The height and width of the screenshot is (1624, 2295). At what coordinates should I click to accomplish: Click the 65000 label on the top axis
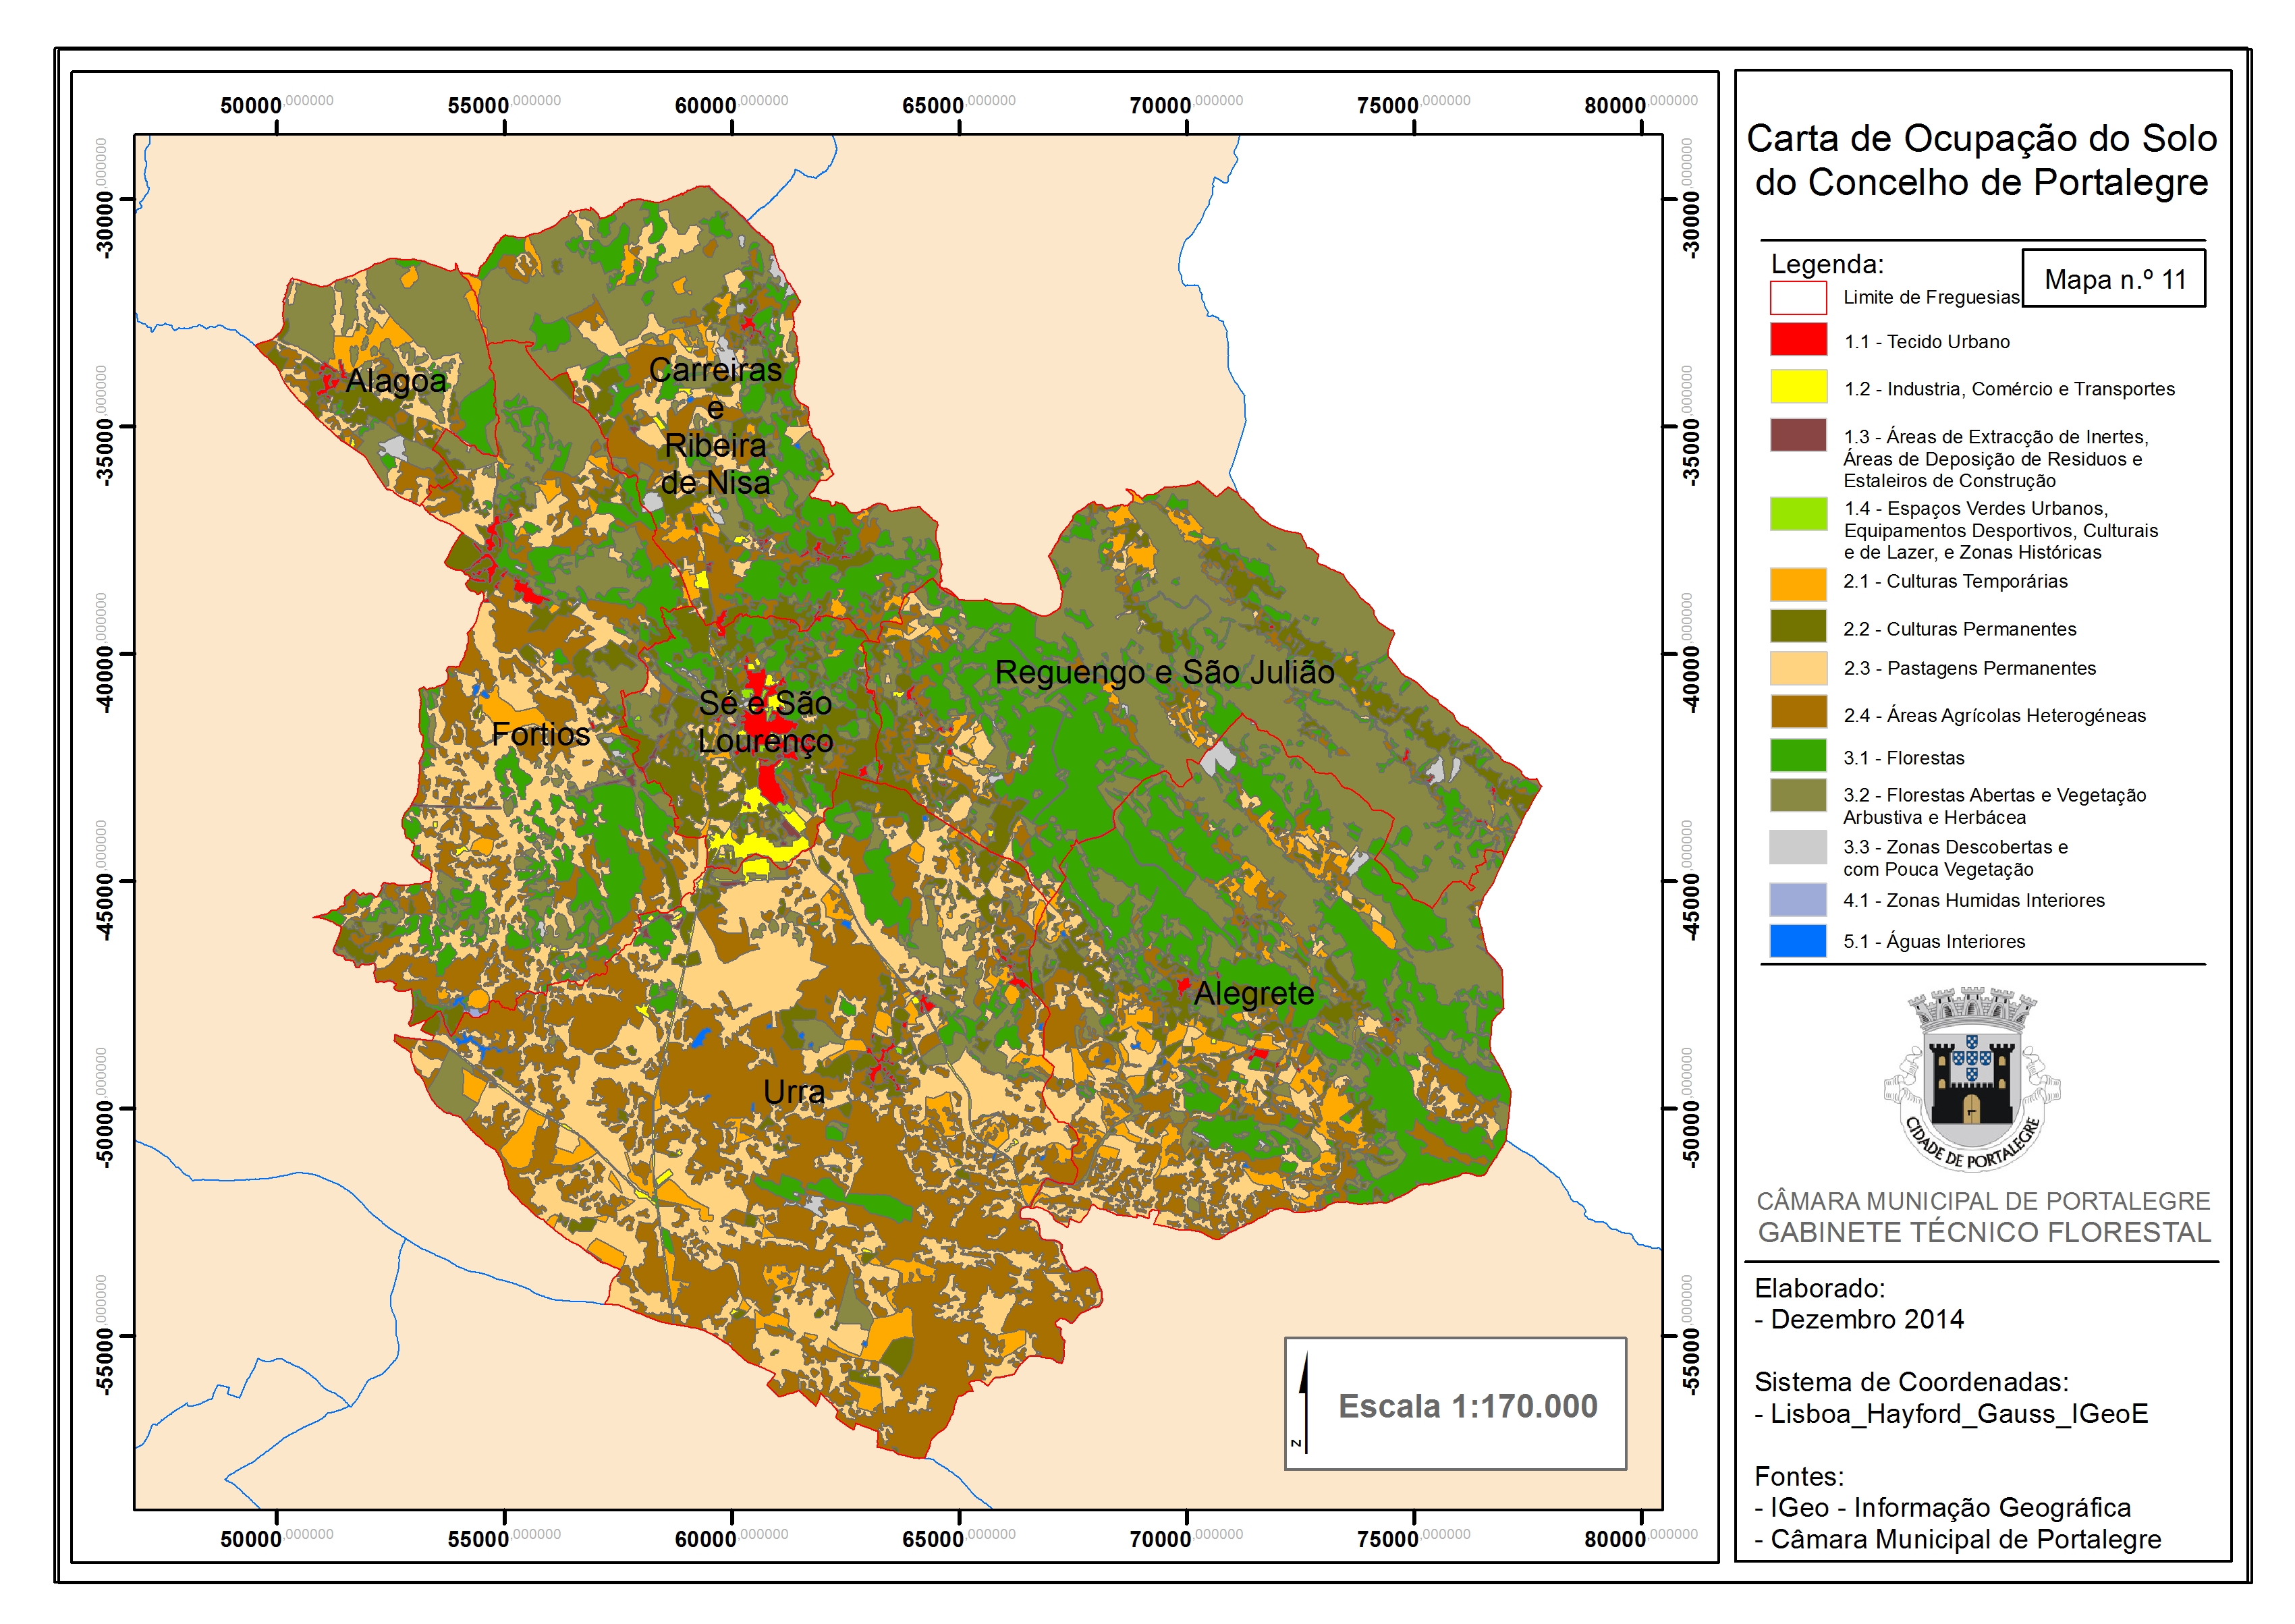[x=958, y=104]
